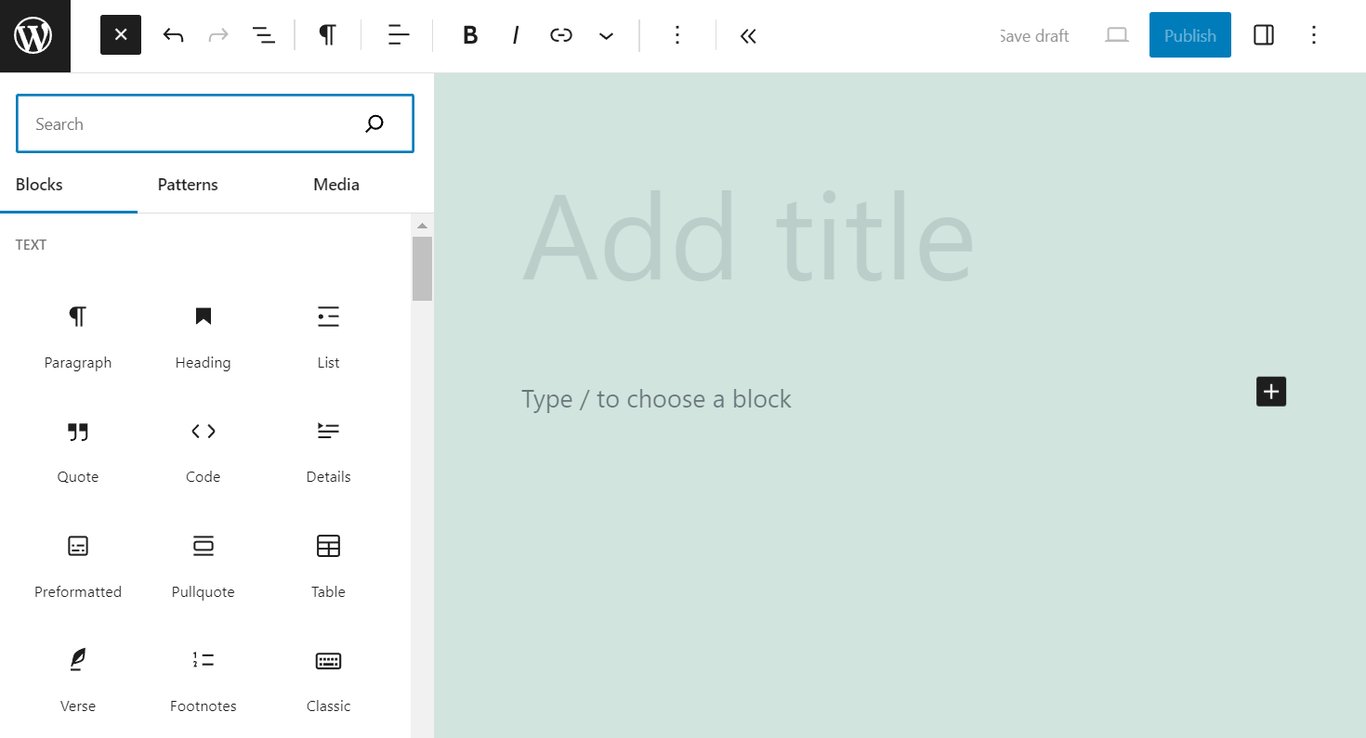Switch to the Patterns tab
Viewport: 1366px width, 738px height.
[x=187, y=184]
